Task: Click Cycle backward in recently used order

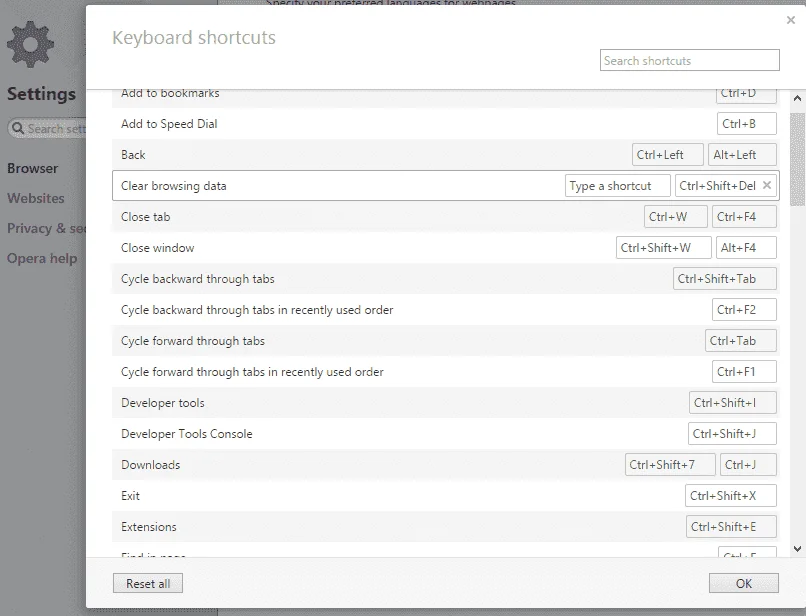Action: 257,310
